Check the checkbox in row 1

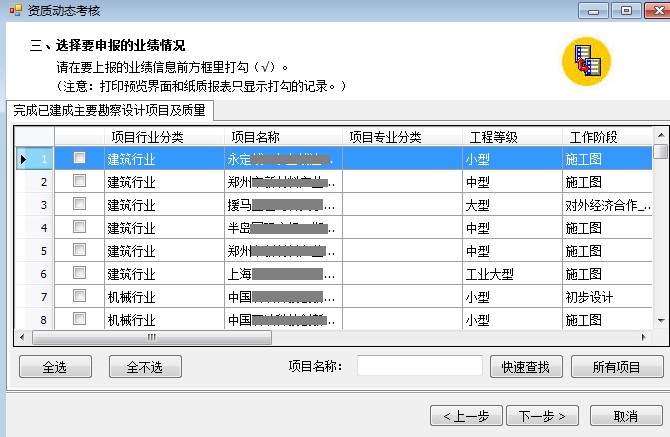point(80,158)
